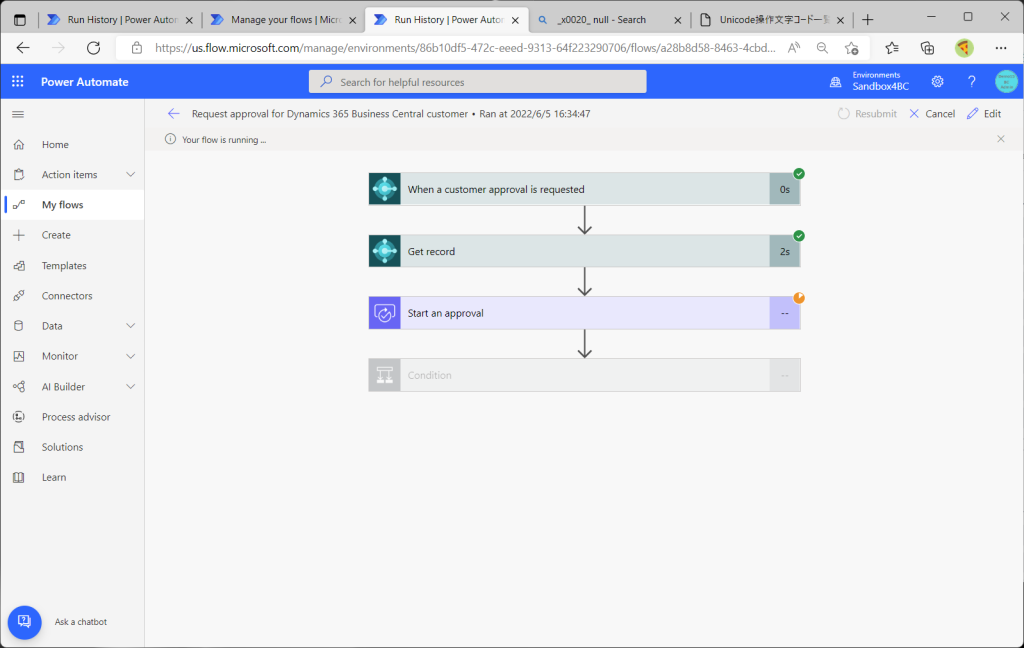Dismiss the flow is running banner
The image size is (1024, 648).
[x=1000, y=139]
